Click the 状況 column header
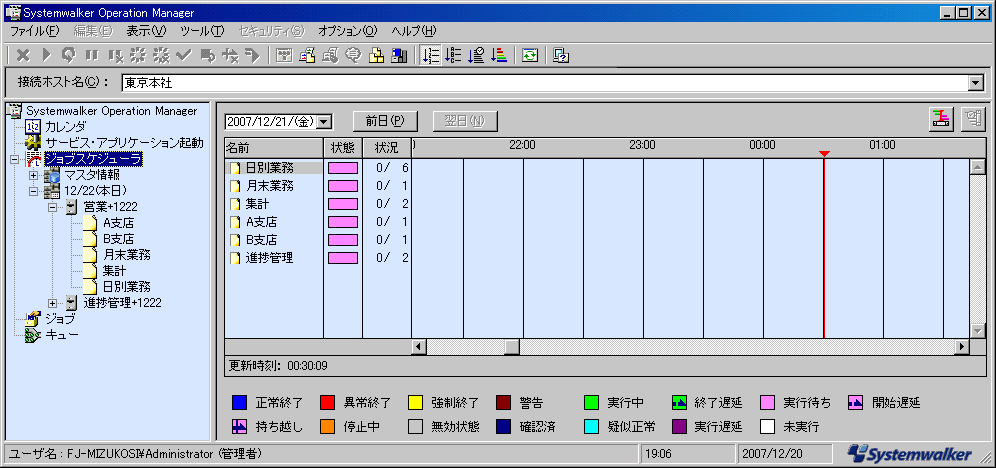Image resolution: width=996 pixels, height=468 pixels. pos(387,148)
